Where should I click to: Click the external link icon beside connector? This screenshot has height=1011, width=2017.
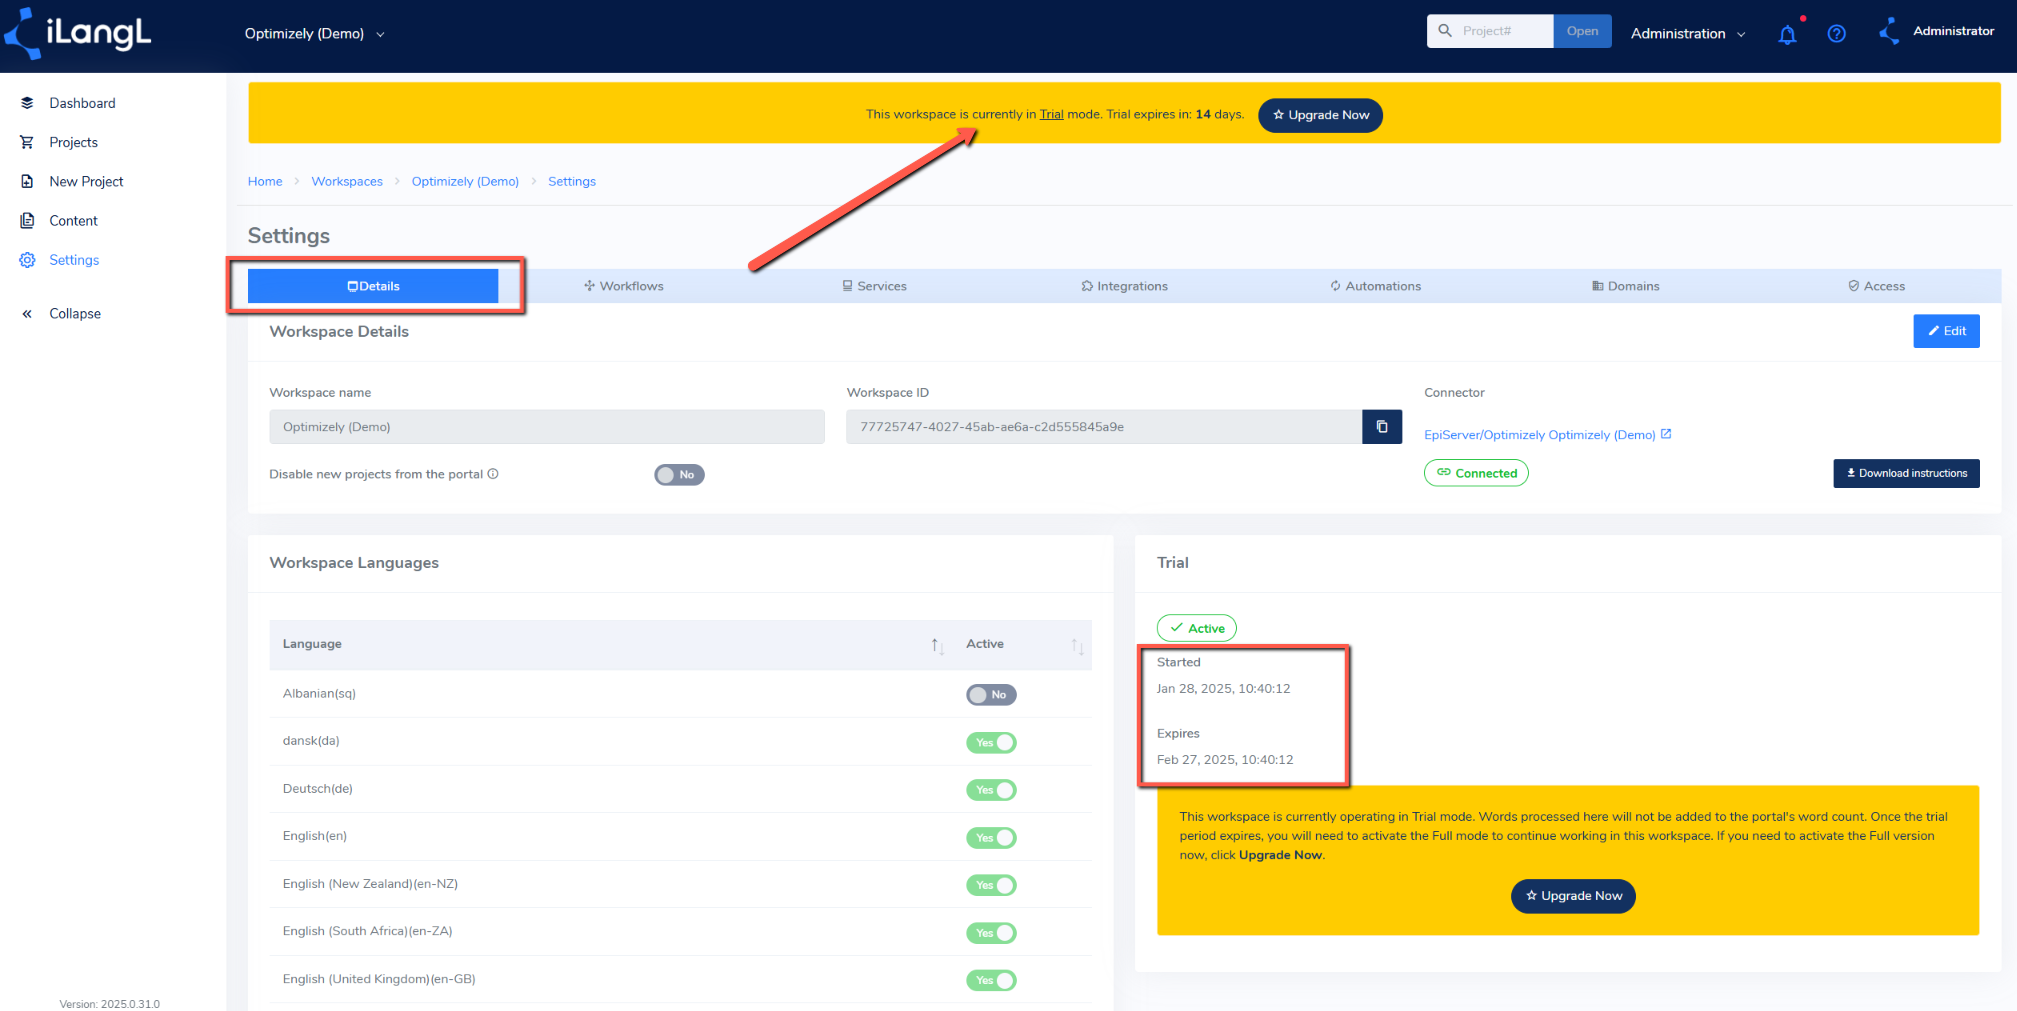pos(1666,434)
